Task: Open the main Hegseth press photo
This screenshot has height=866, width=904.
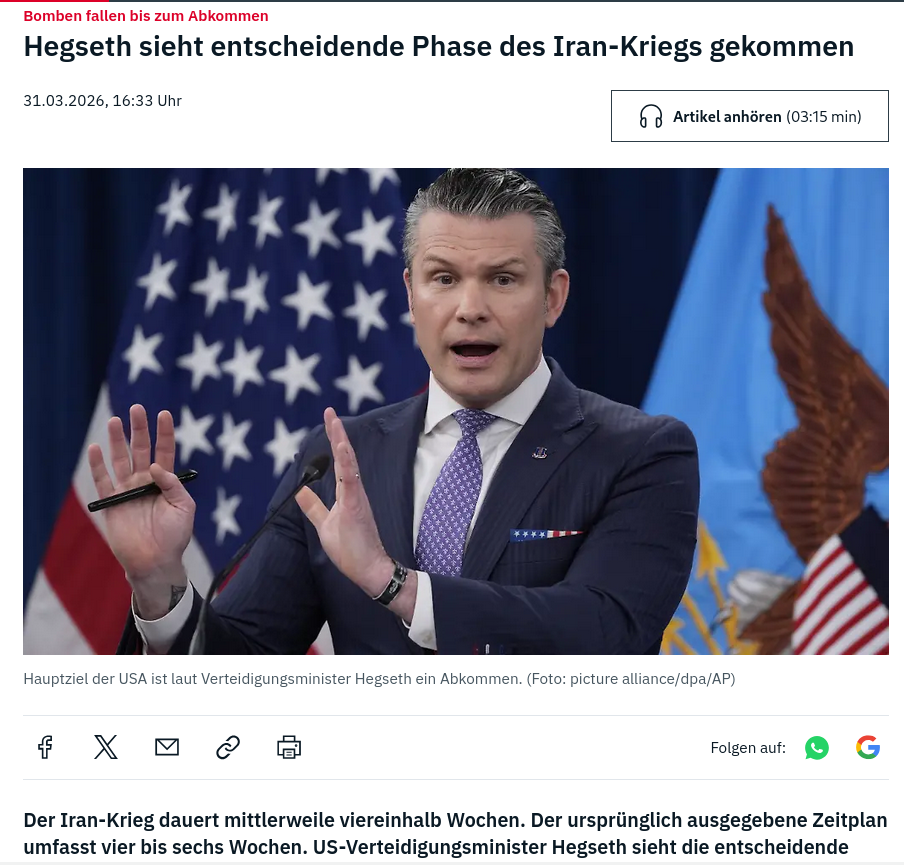Action: [x=455, y=411]
